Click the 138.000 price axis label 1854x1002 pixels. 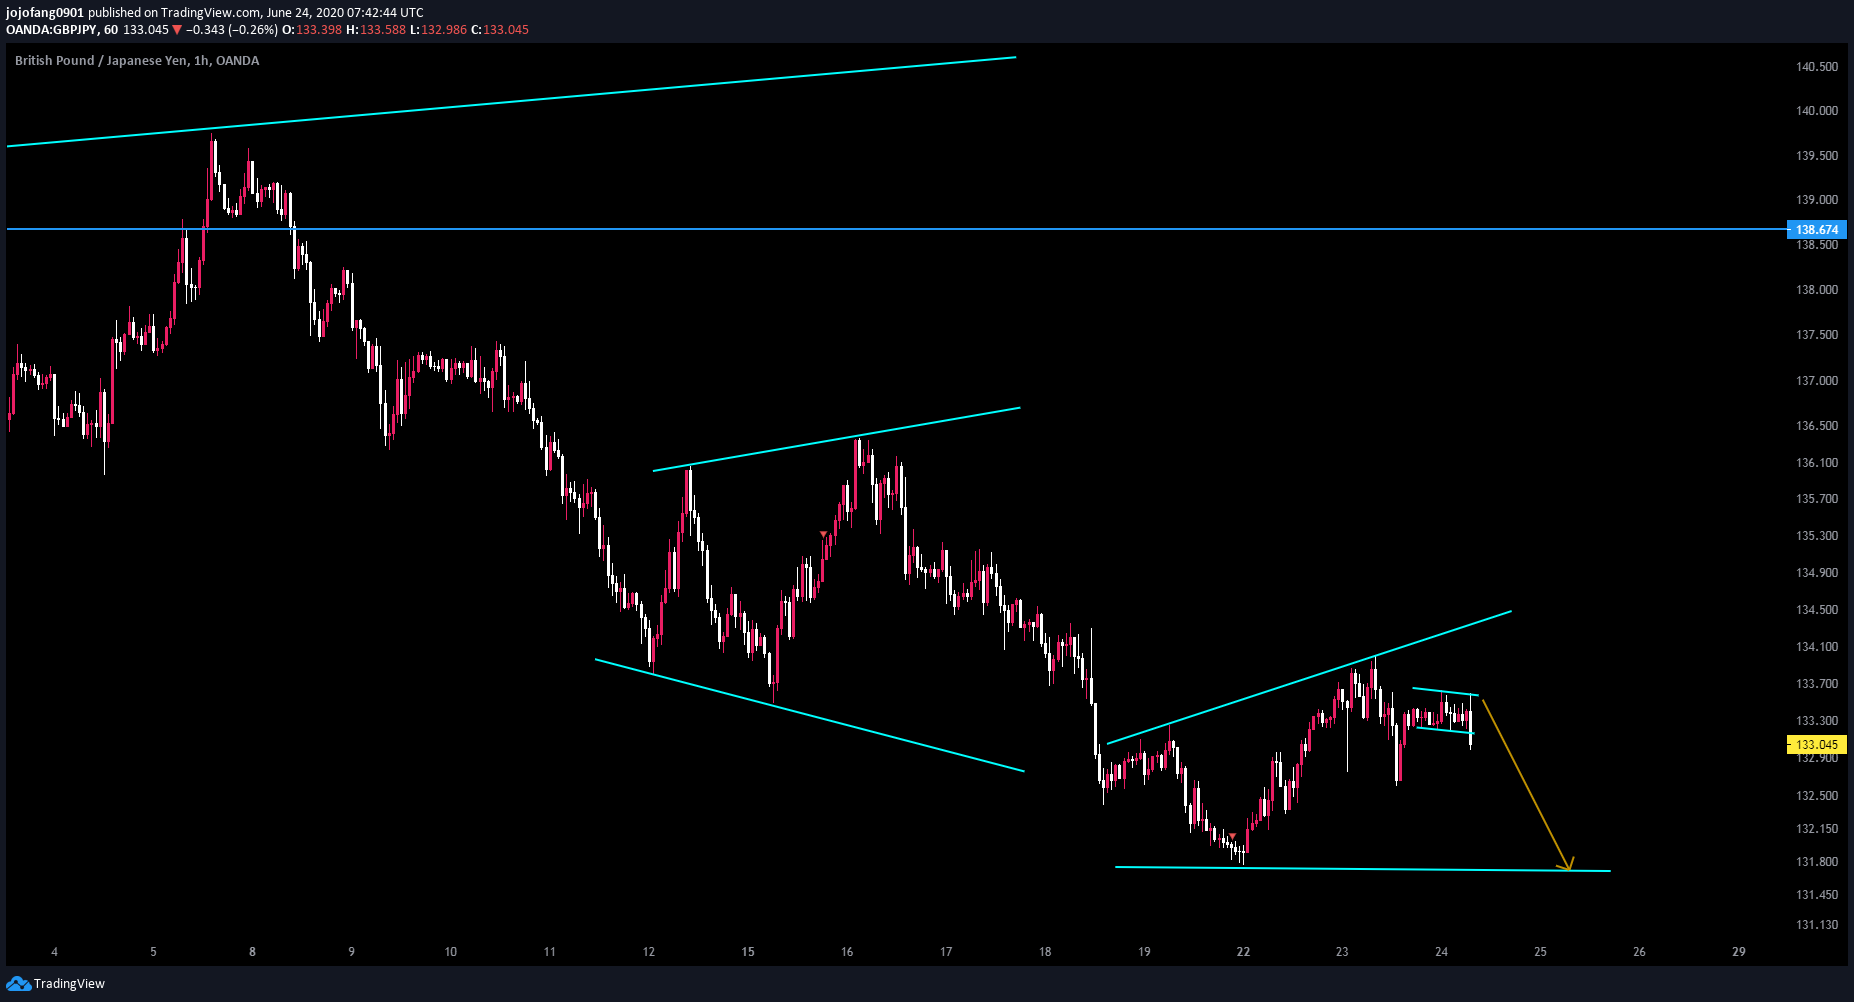pos(1817,290)
